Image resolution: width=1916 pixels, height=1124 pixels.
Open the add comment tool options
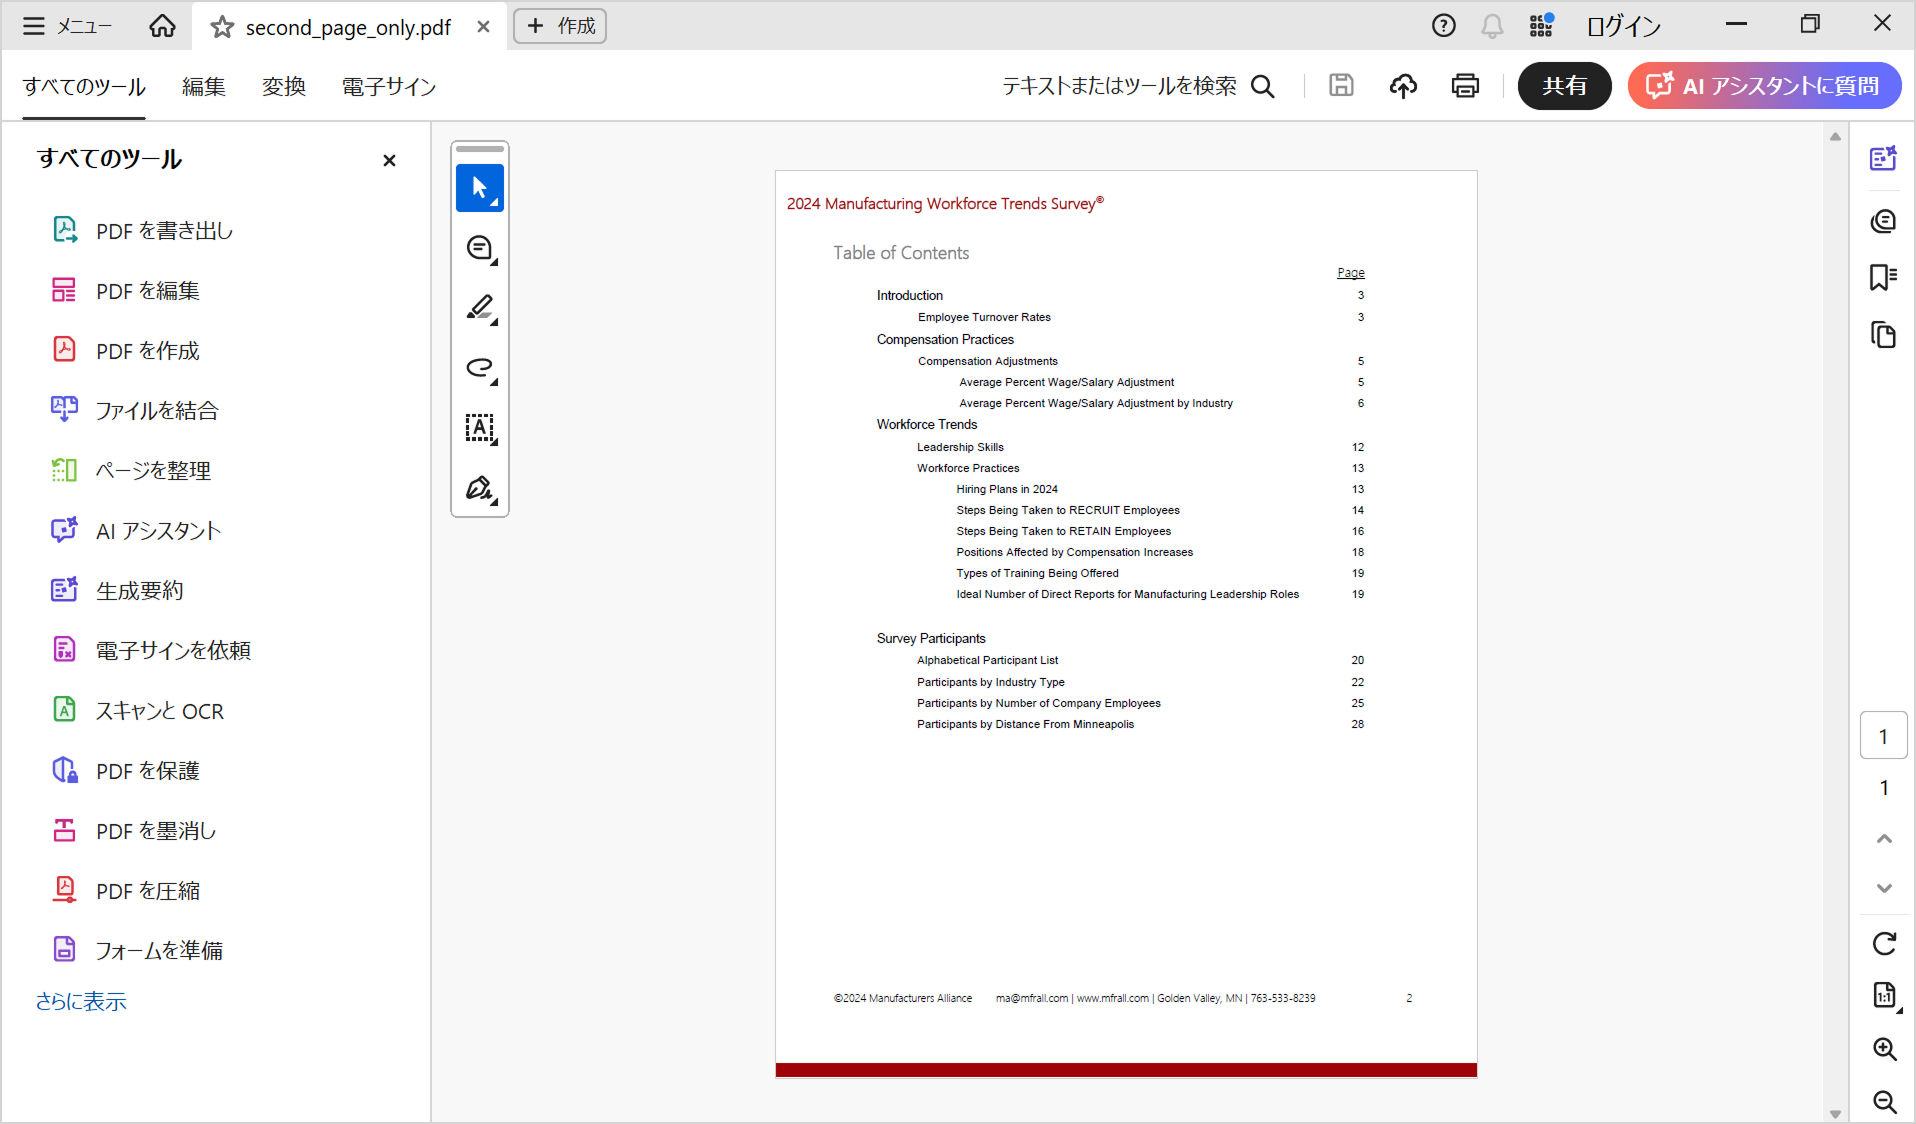coord(479,248)
